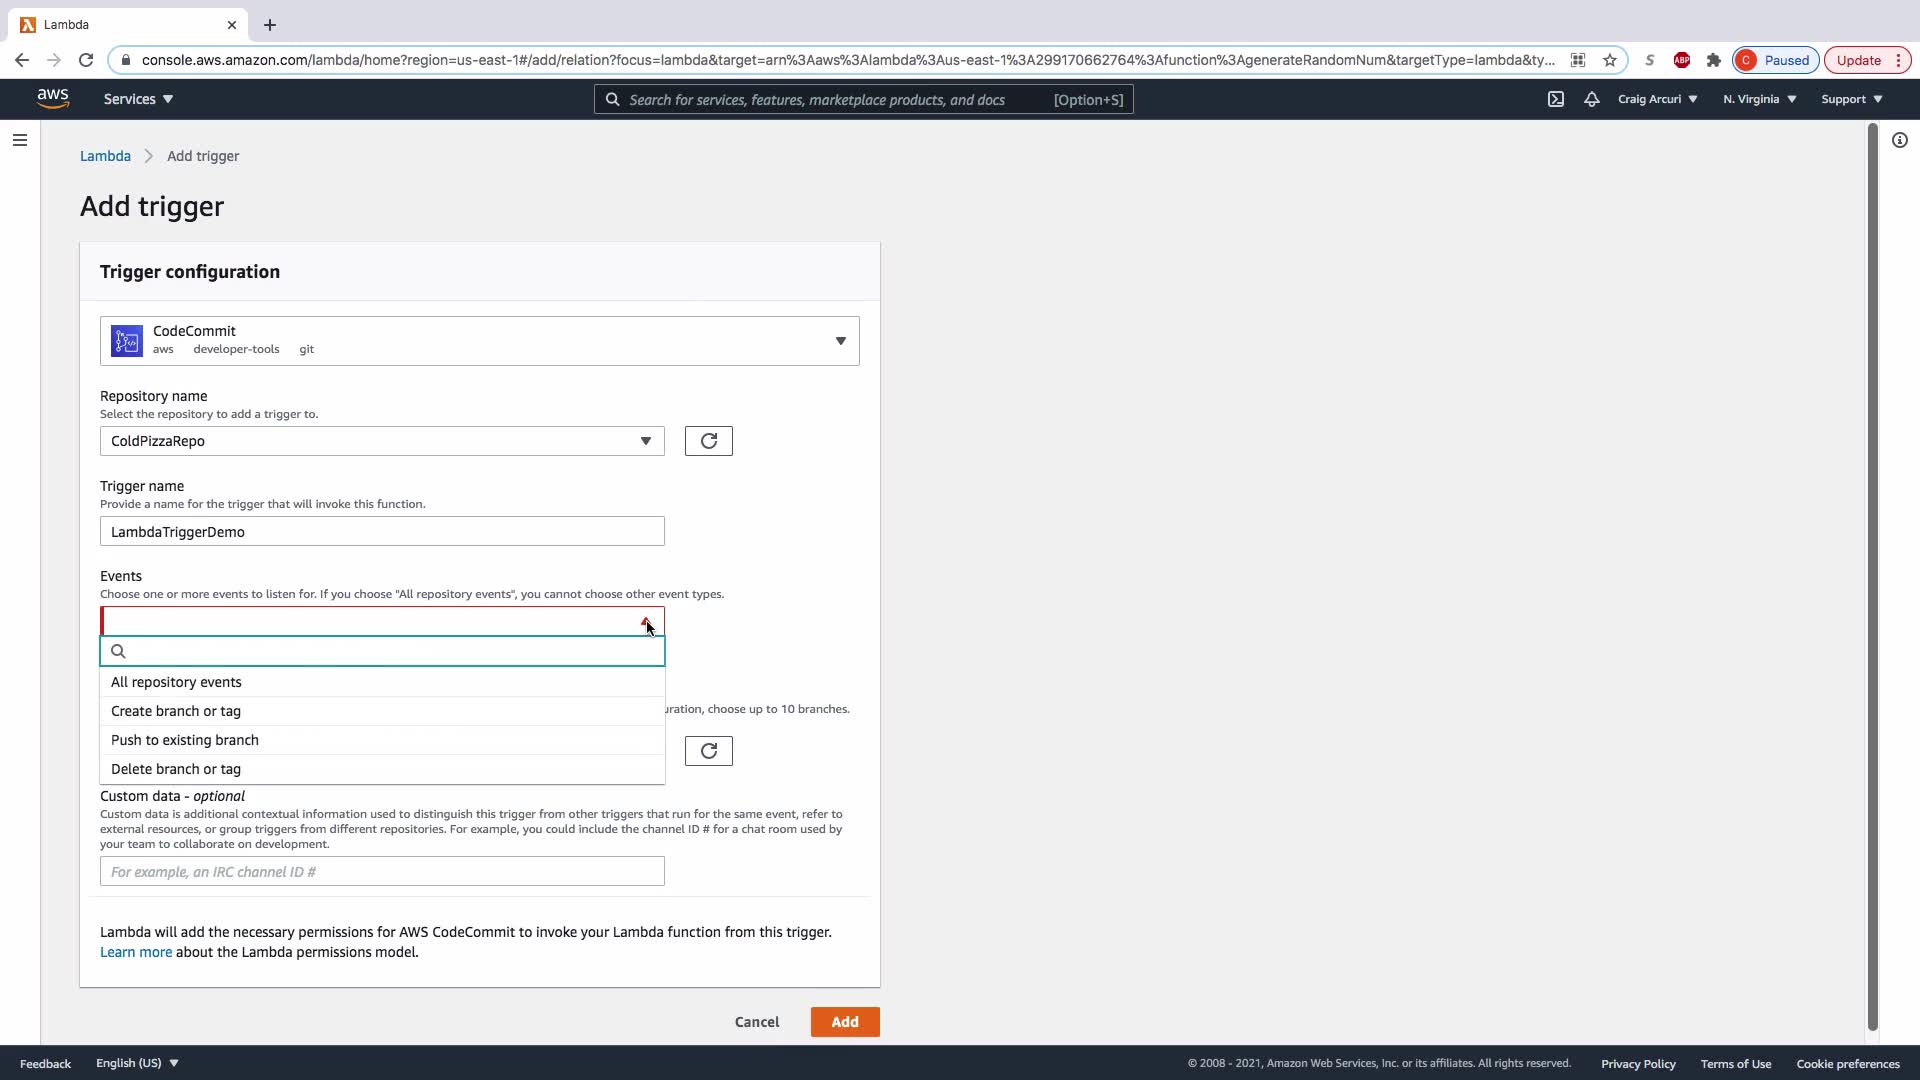The image size is (1920, 1080).
Task: Click the AWS logo home icon
Action: [x=53, y=98]
